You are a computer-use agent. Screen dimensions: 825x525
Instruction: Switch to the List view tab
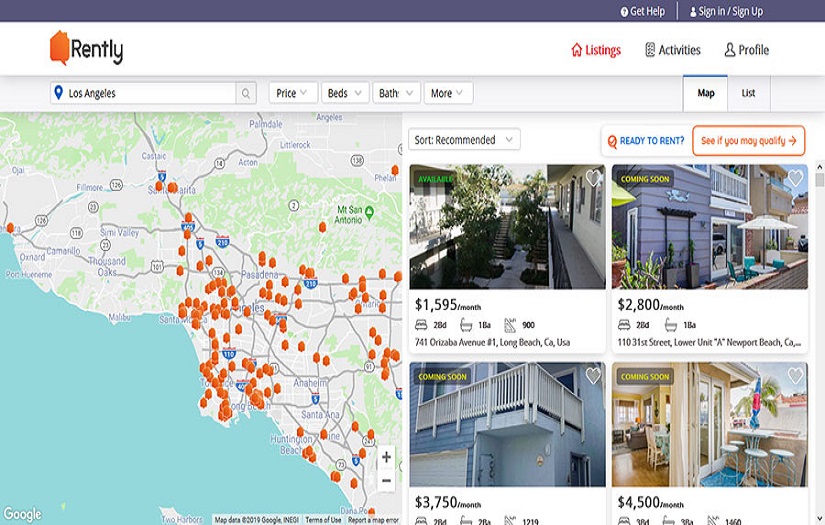click(x=748, y=93)
